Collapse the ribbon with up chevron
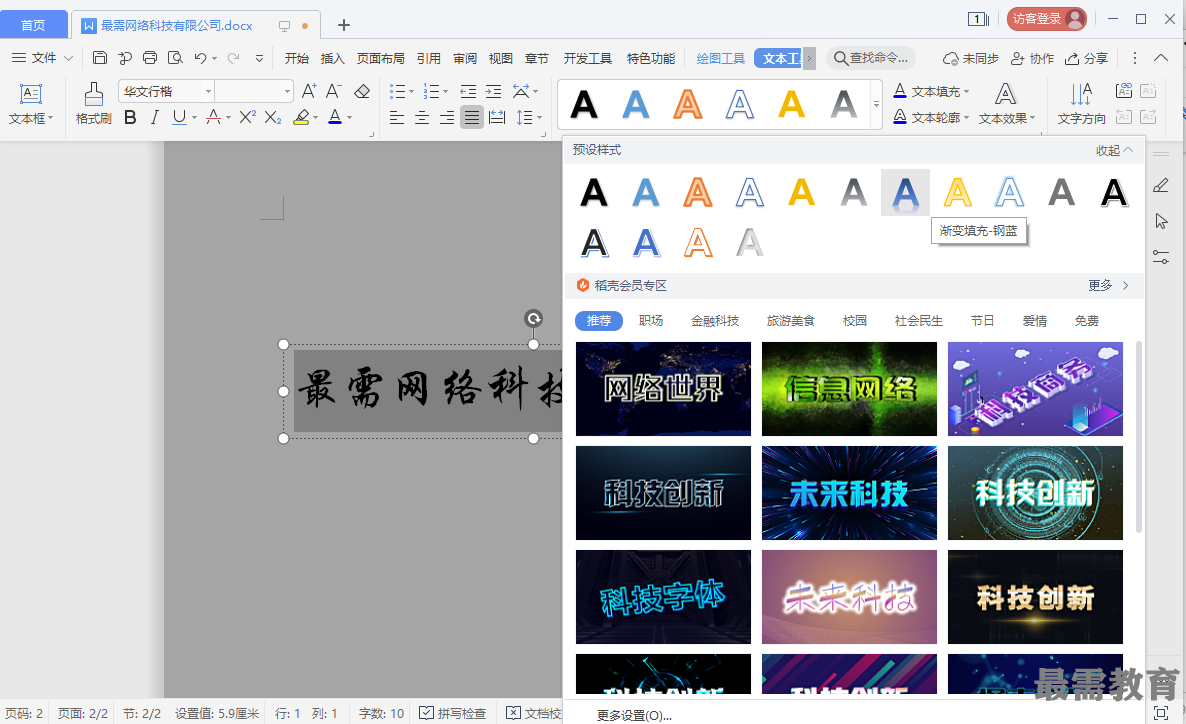1186x724 pixels. click(1161, 58)
